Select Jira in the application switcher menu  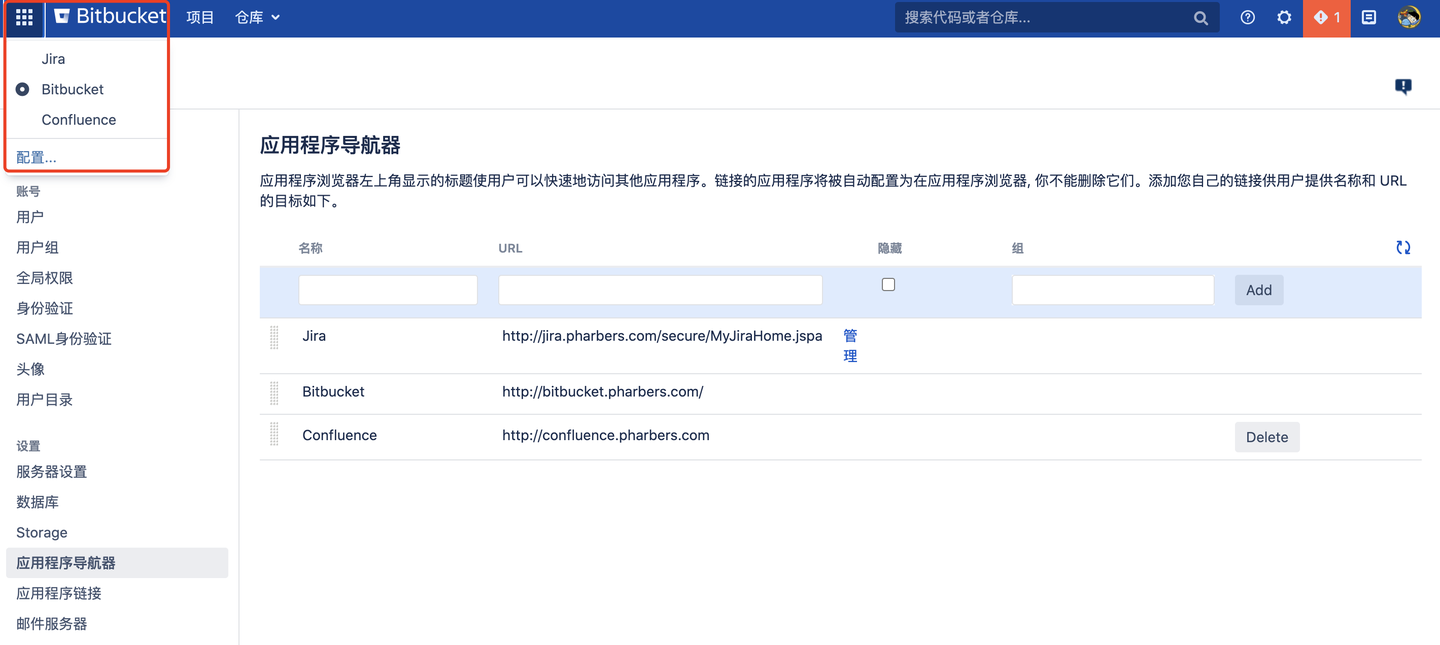point(51,59)
